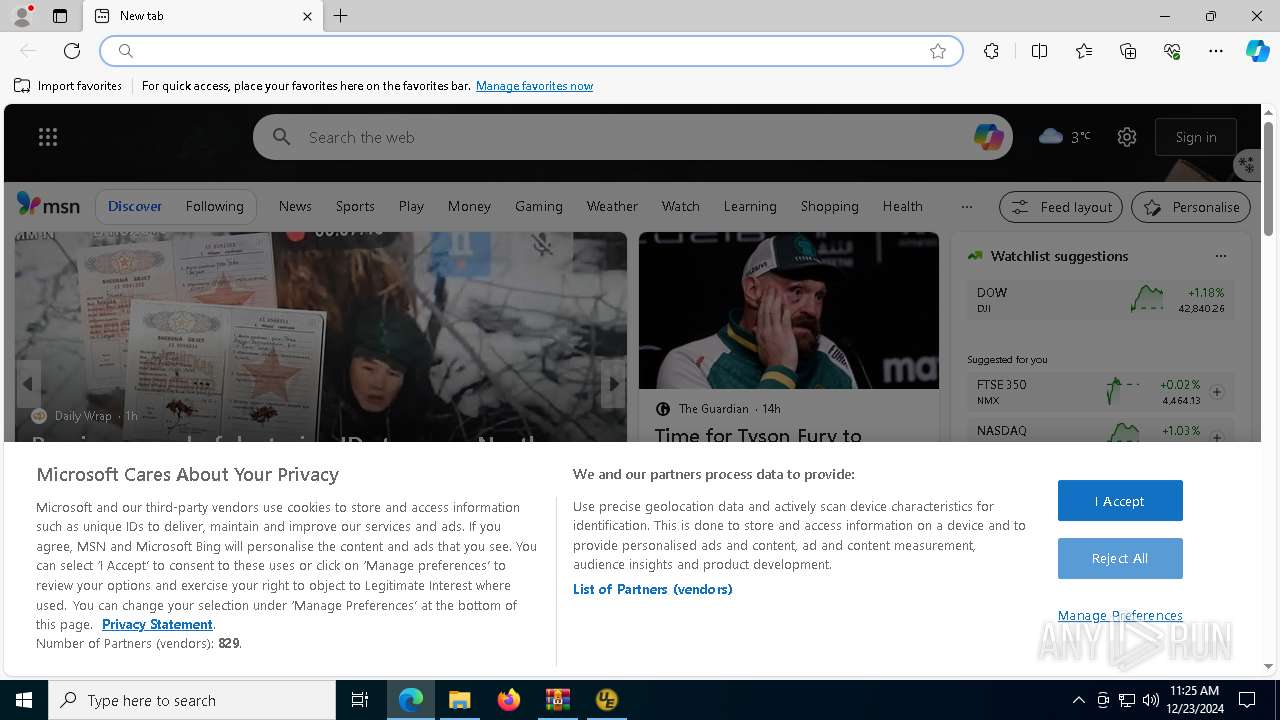The image size is (1280, 720).
Task: Click the MSN logo
Action: [x=48, y=205]
